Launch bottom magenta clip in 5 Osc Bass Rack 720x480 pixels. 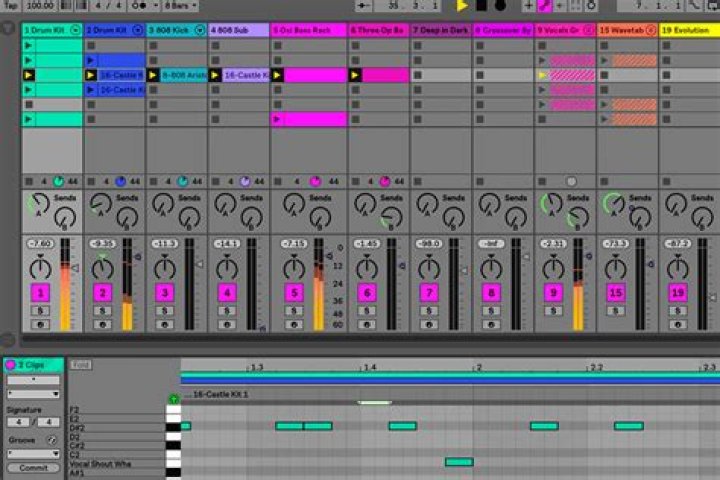277,119
